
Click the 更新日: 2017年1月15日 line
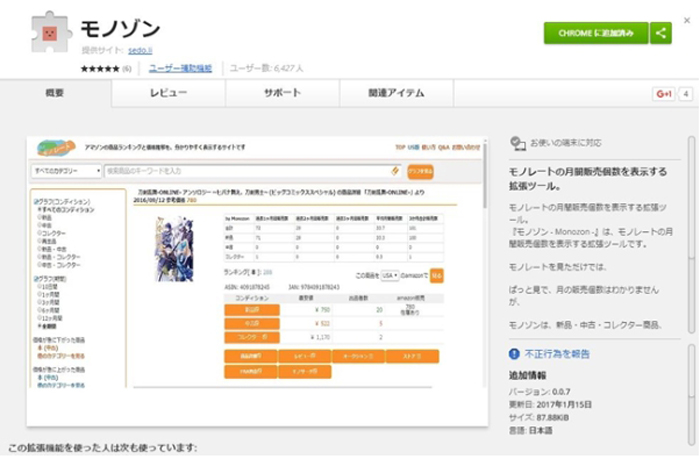(550, 405)
